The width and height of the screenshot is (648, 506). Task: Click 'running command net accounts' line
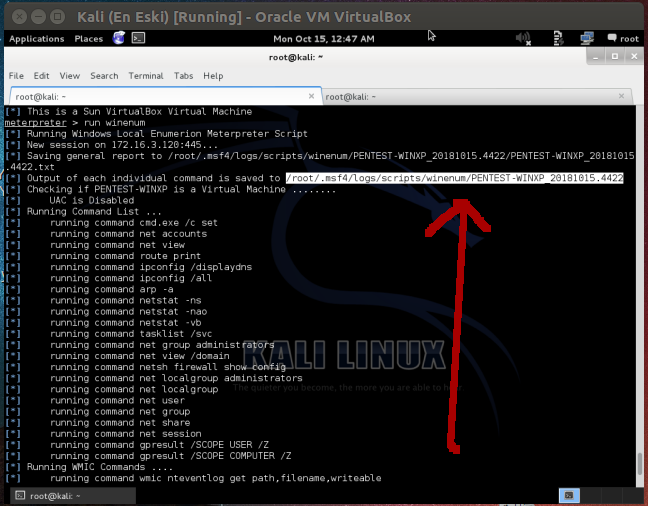point(128,234)
